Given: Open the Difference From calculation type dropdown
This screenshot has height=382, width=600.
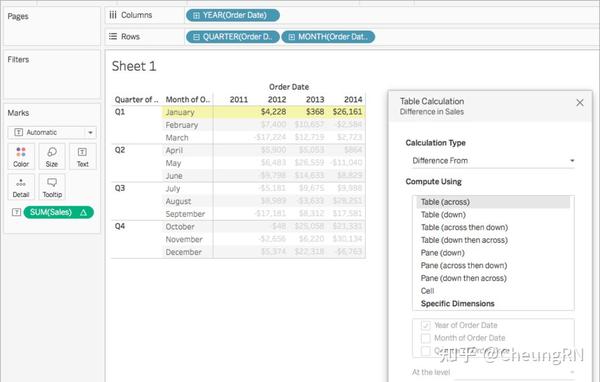Looking at the screenshot, I should [x=493, y=160].
